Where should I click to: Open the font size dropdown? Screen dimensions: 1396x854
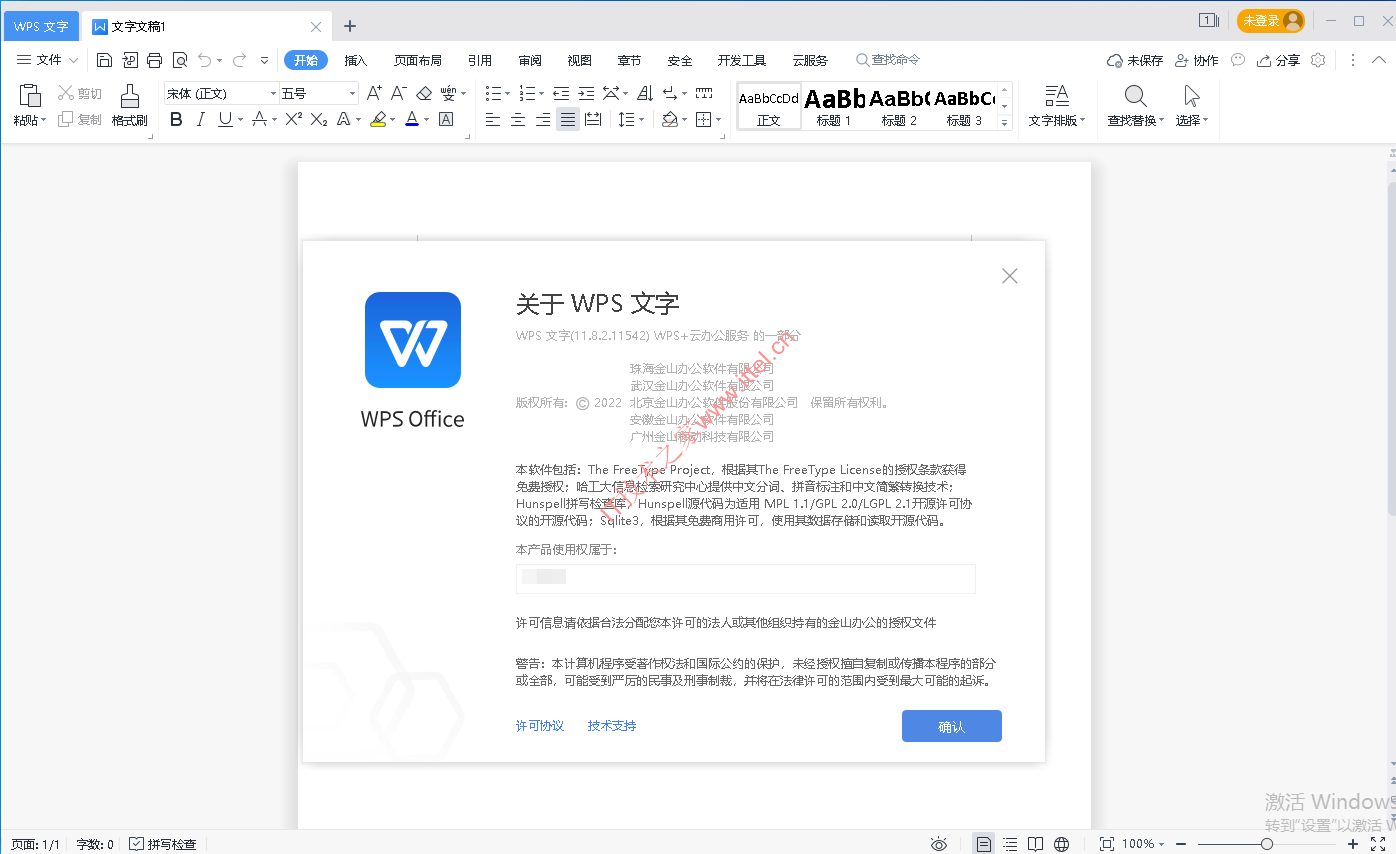click(352, 93)
